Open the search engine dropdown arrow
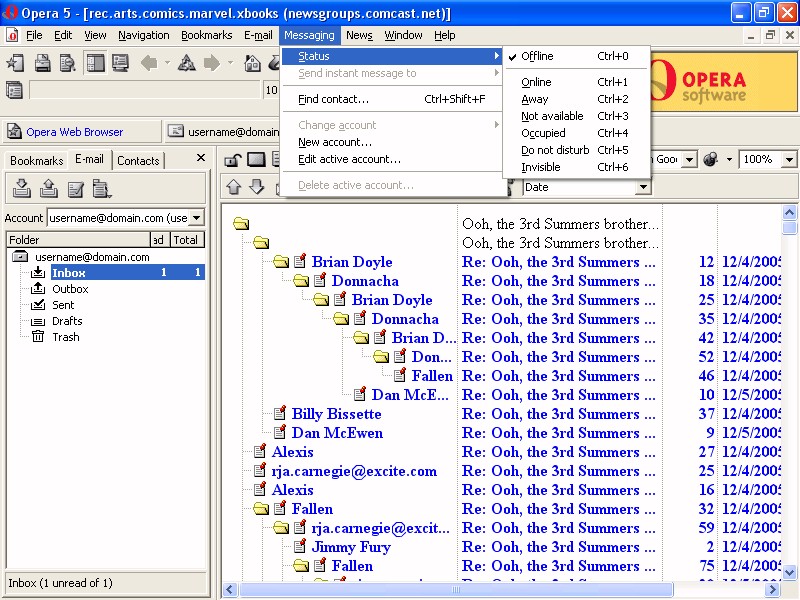Image resolution: width=800 pixels, height=600 pixels. coord(689,160)
